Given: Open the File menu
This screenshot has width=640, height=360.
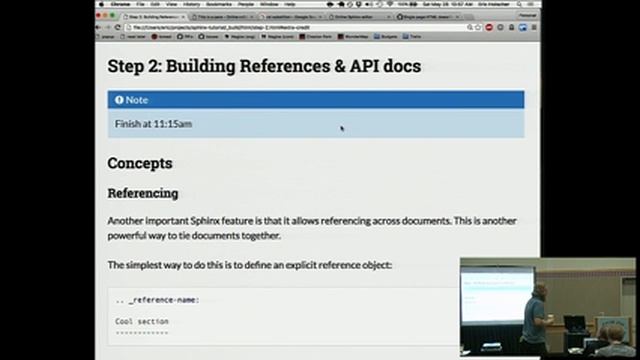Looking at the screenshot, I should (140, 4).
